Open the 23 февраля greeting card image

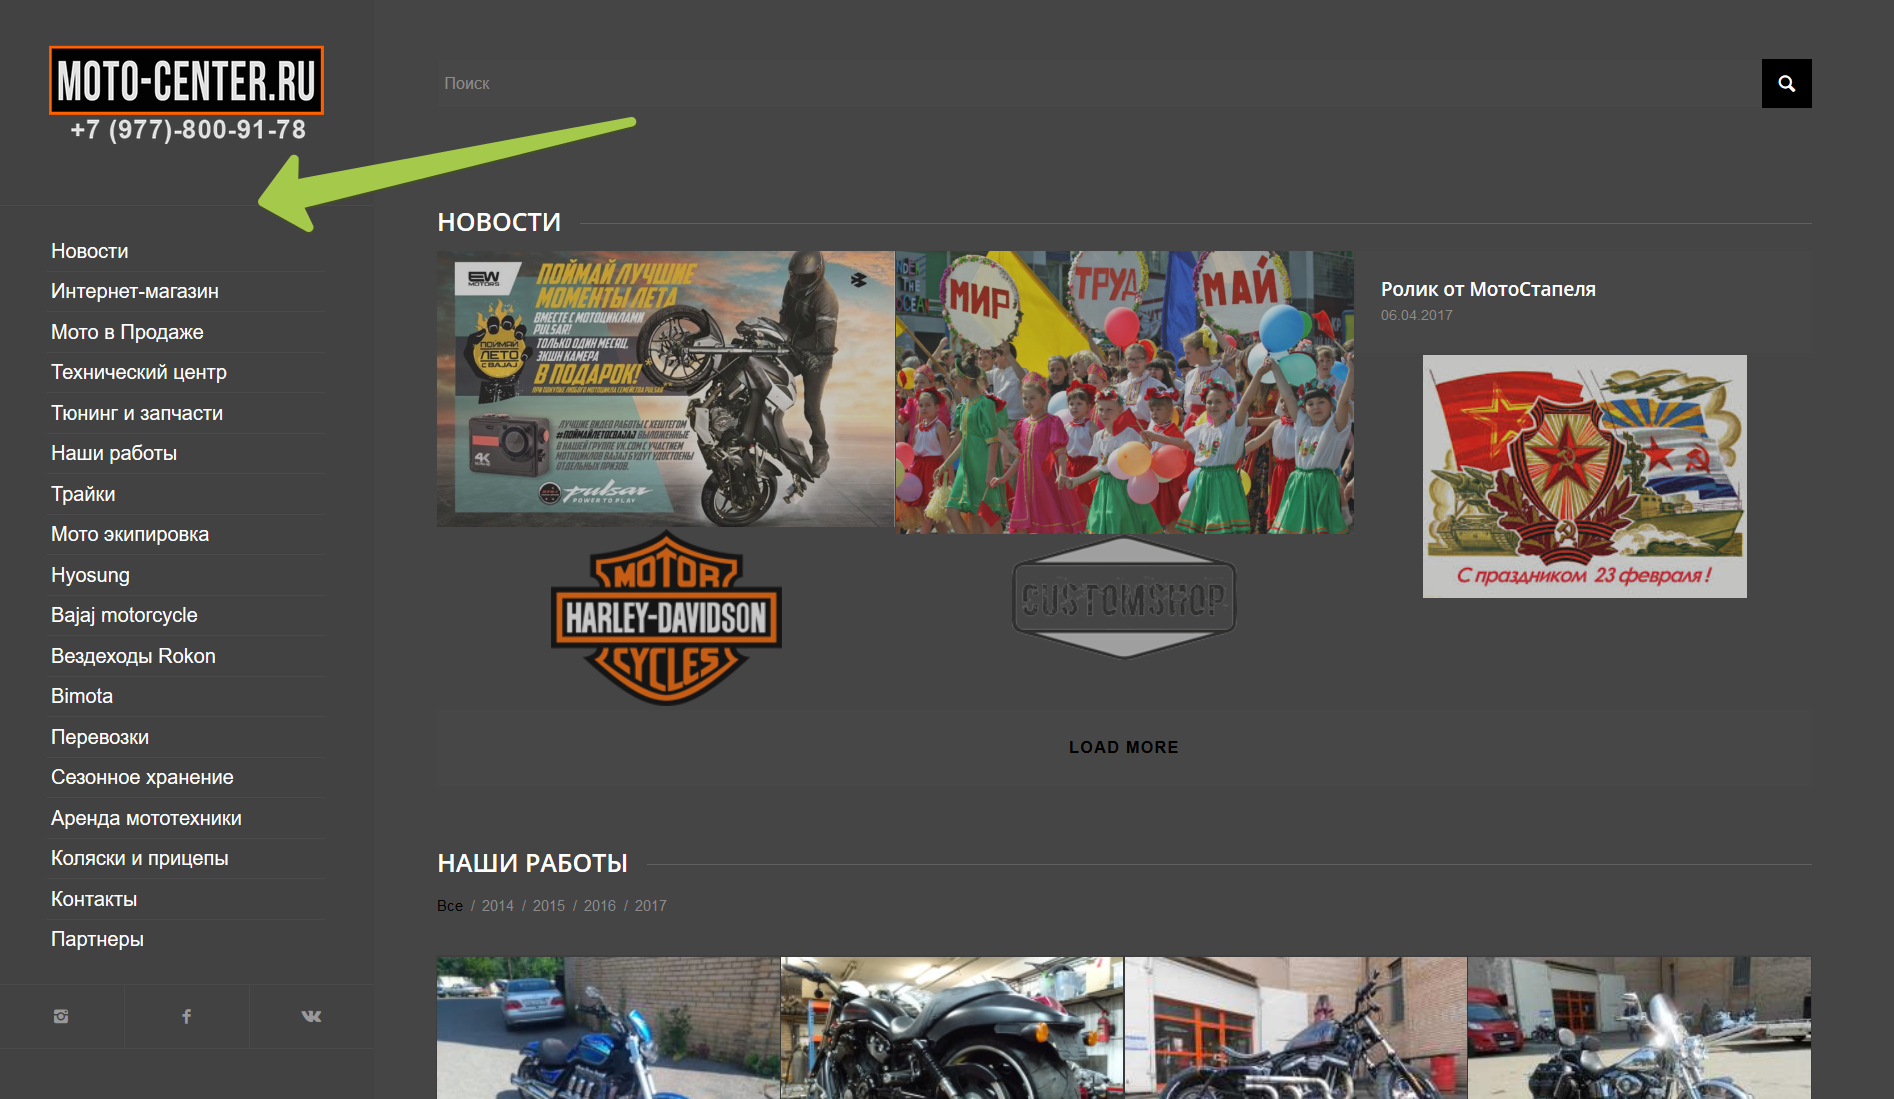1585,476
